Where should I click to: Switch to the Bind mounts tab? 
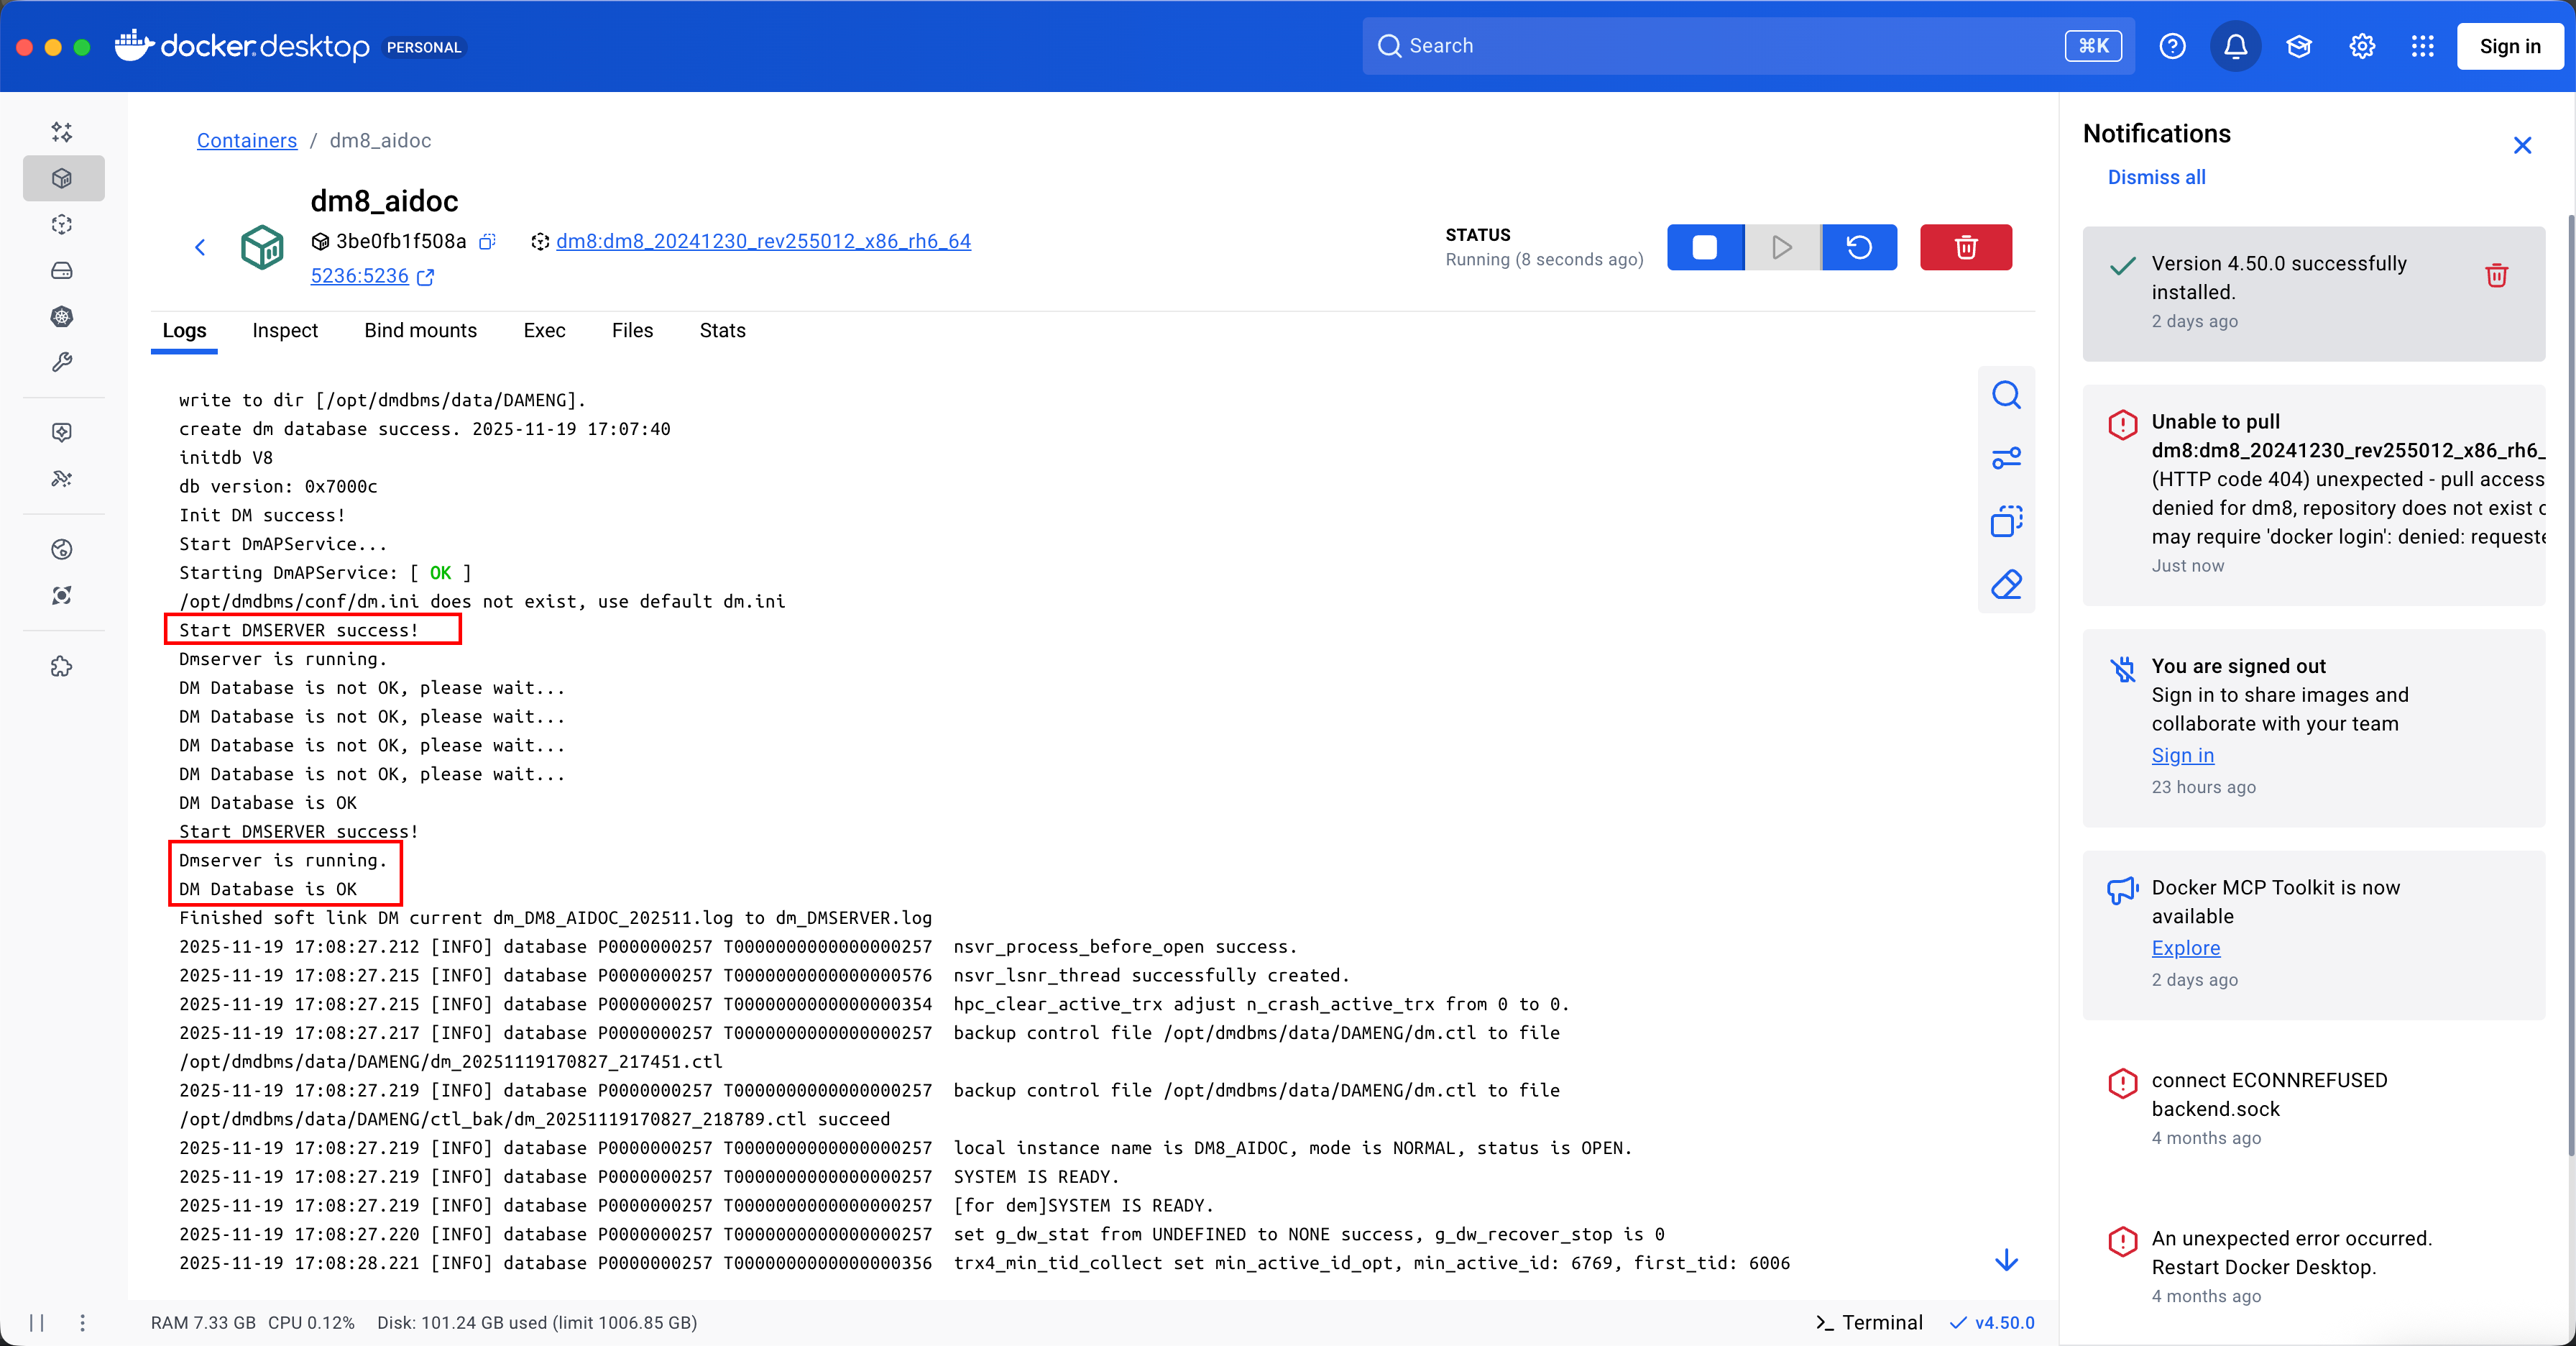click(420, 331)
